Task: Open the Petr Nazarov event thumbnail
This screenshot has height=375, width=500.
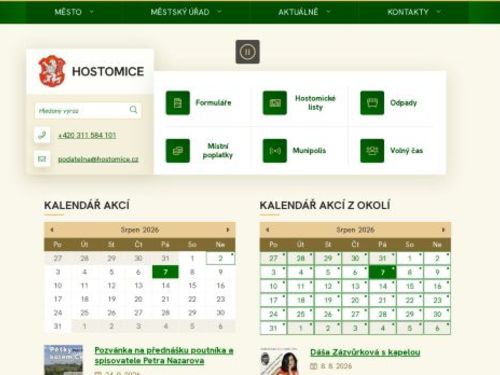Action: [x=63, y=360]
